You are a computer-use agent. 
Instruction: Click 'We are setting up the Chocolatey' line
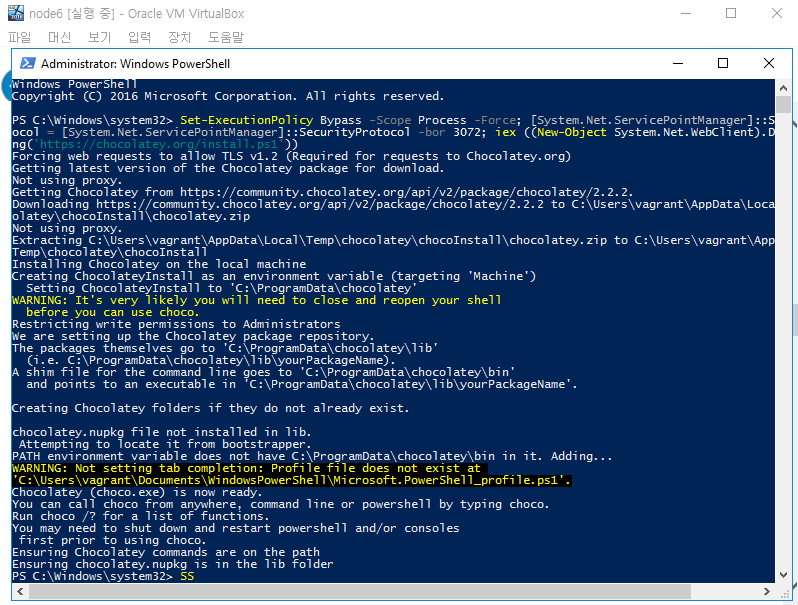pyautogui.click(x=193, y=336)
